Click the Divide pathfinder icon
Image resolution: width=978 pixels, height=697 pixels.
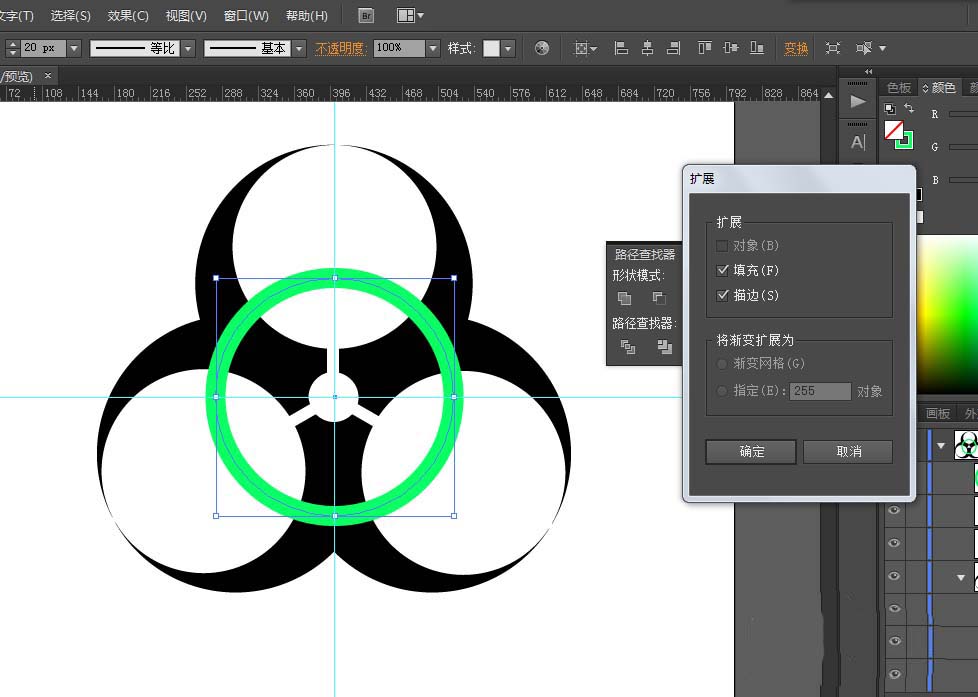point(627,347)
